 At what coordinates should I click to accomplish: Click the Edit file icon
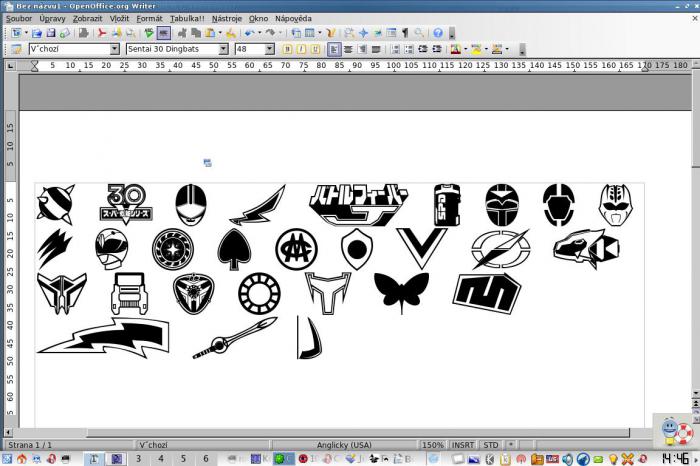tap(83, 33)
